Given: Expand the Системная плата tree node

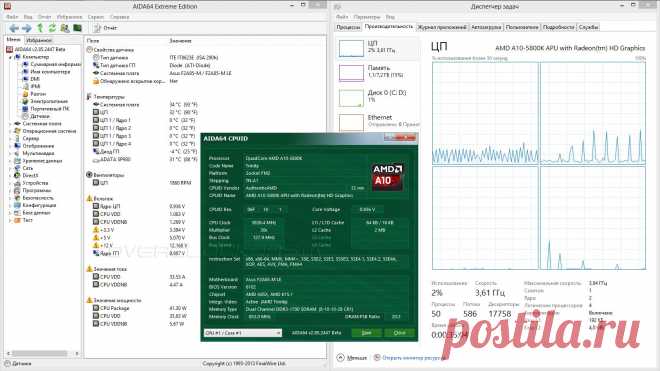Looking at the screenshot, I should pos(11,124).
